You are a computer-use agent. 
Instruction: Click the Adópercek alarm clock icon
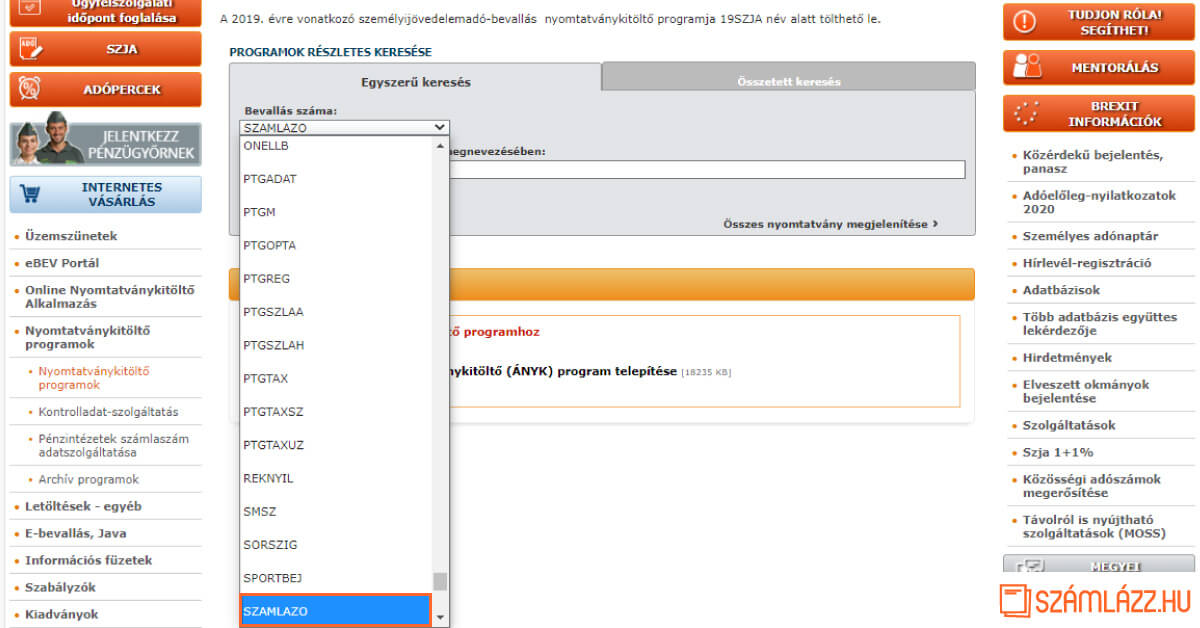point(30,89)
